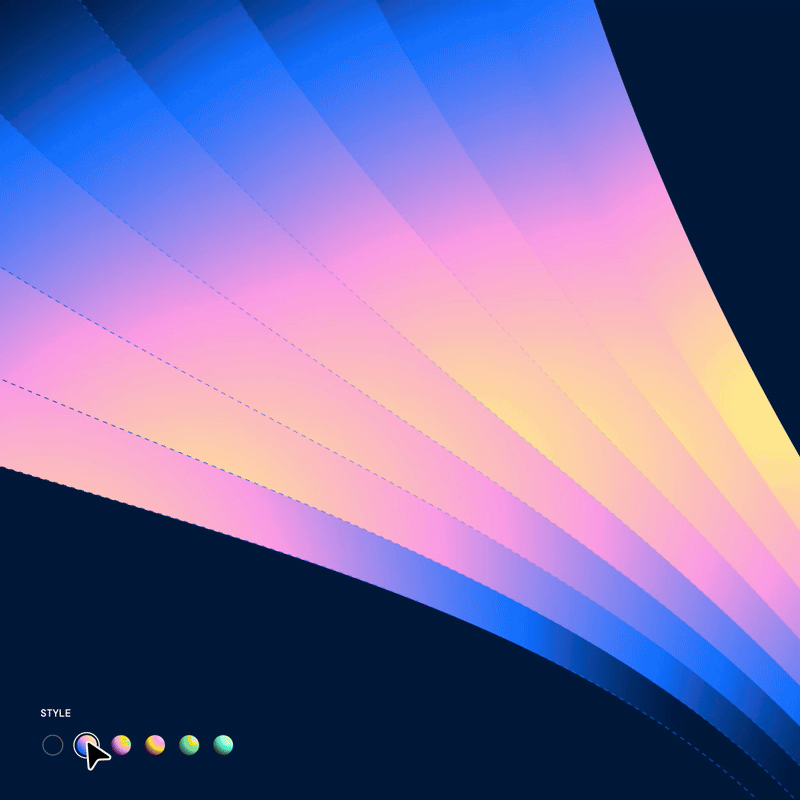
Task: Choose the green style with yellow dots
Action: (x=189, y=745)
